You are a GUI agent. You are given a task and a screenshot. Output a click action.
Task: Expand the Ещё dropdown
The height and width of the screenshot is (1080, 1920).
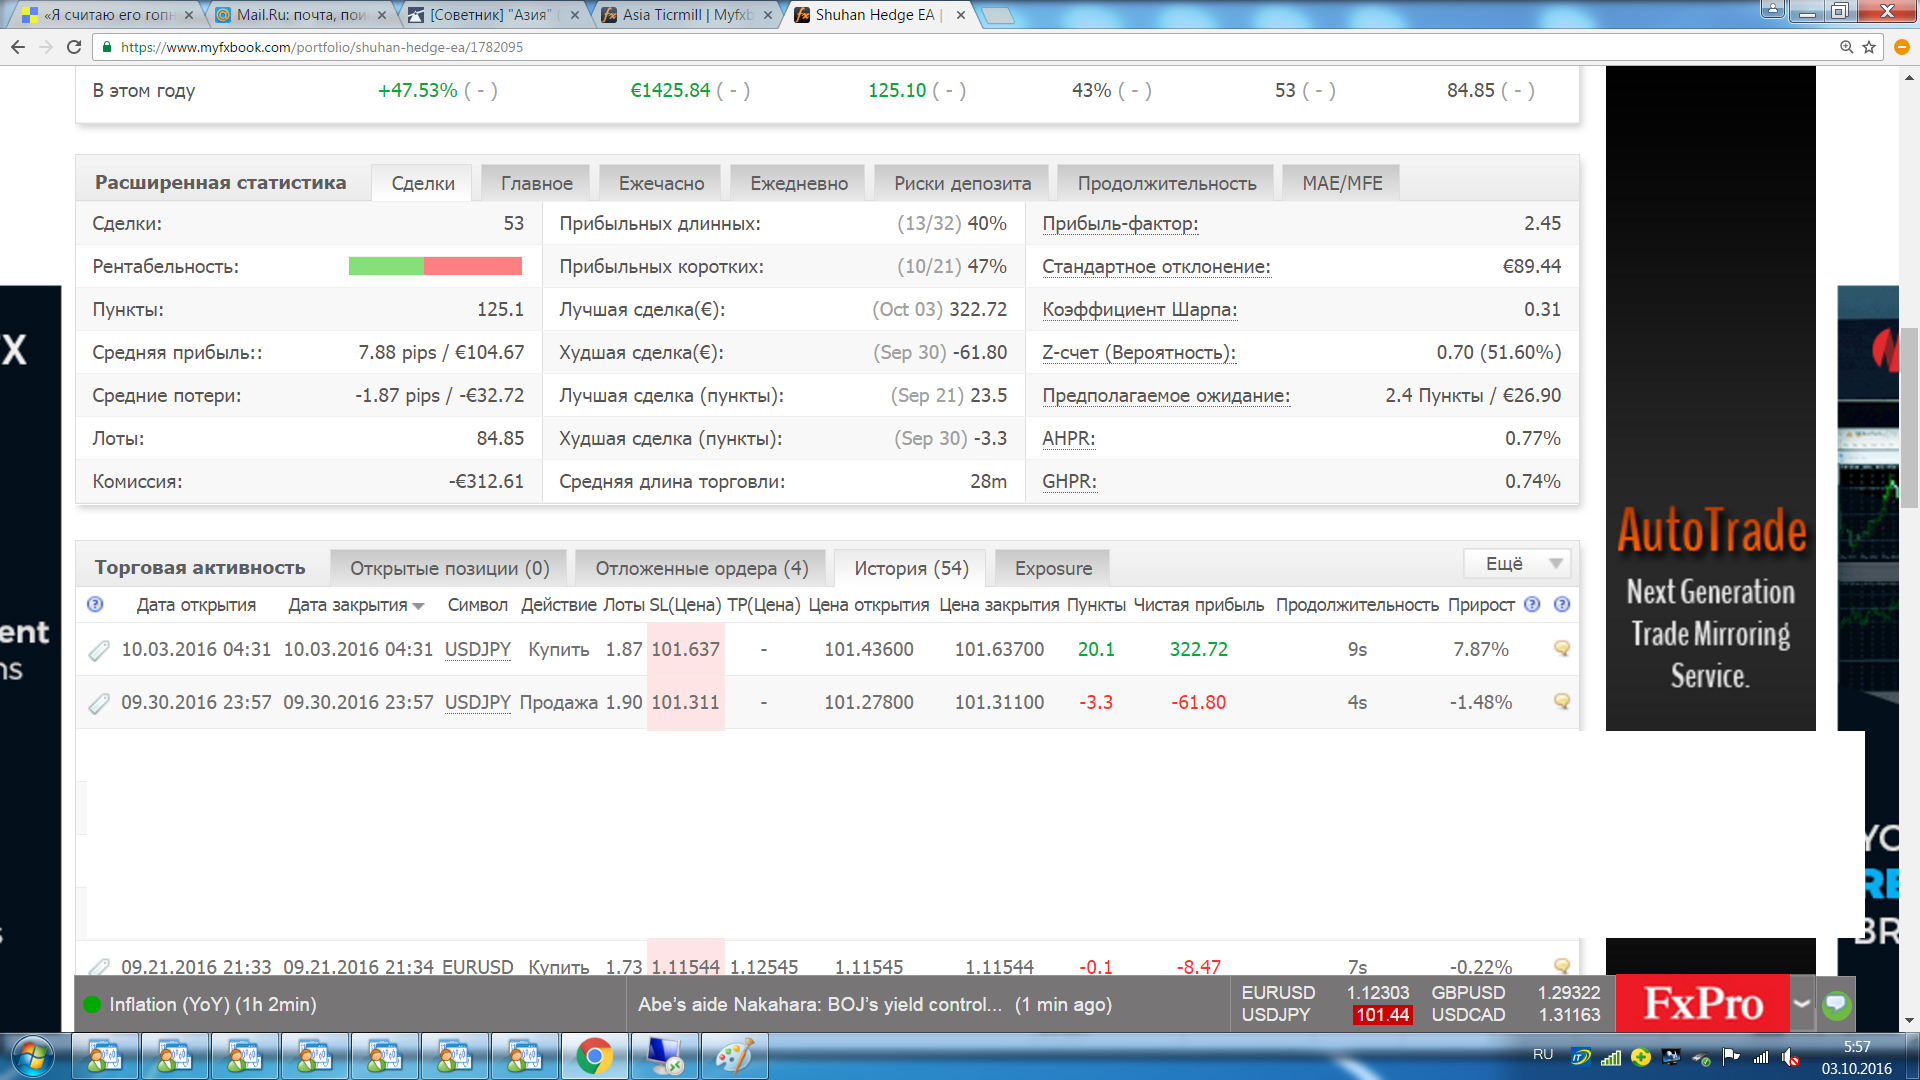[x=1517, y=564]
